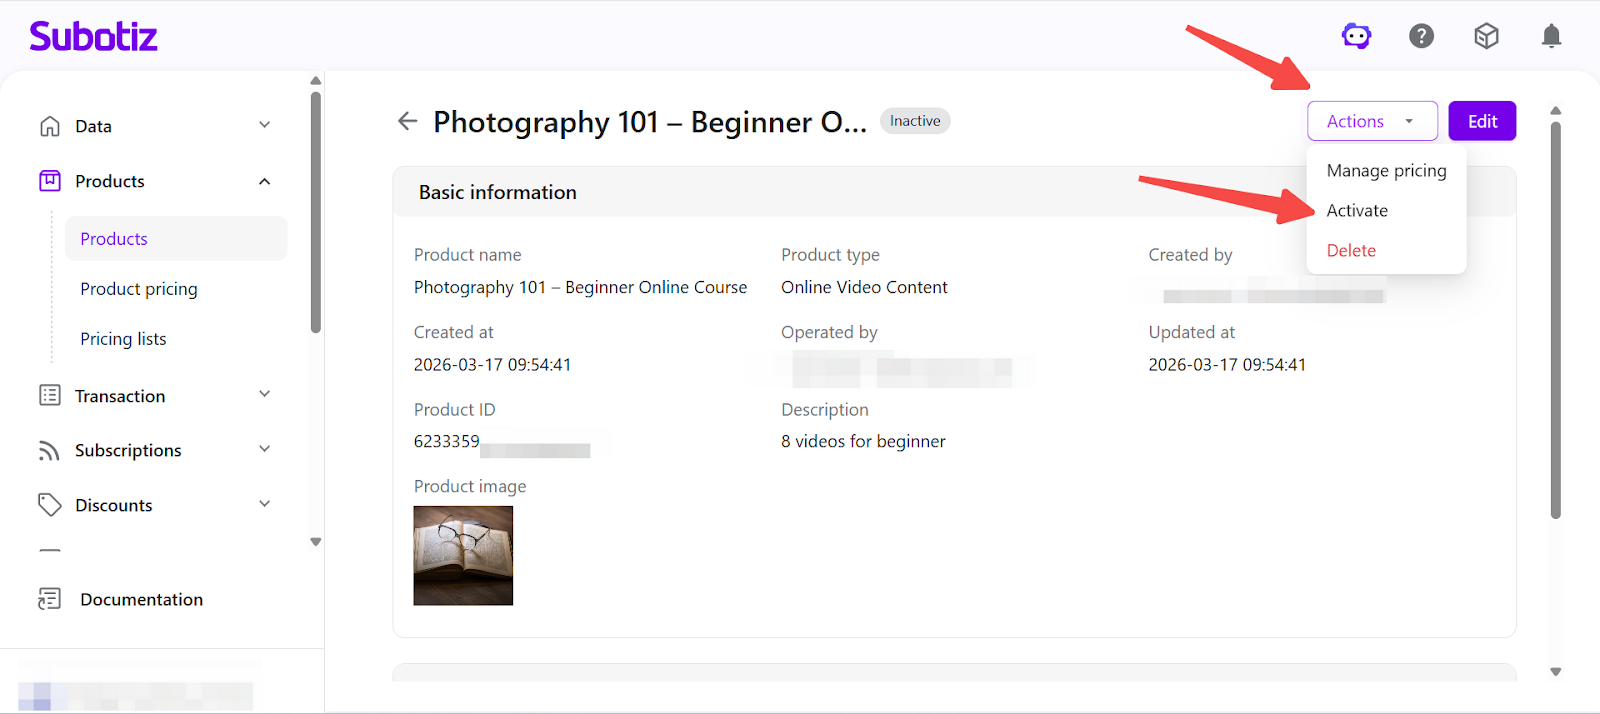Click the Documentation icon in sidebar
This screenshot has width=1600, height=714.
click(x=49, y=599)
